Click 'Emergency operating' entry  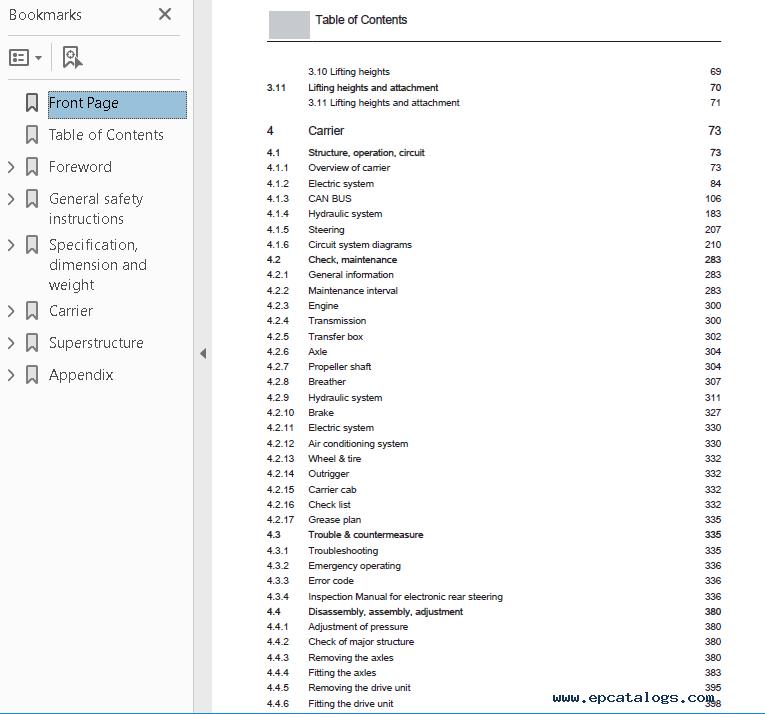[354, 566]
